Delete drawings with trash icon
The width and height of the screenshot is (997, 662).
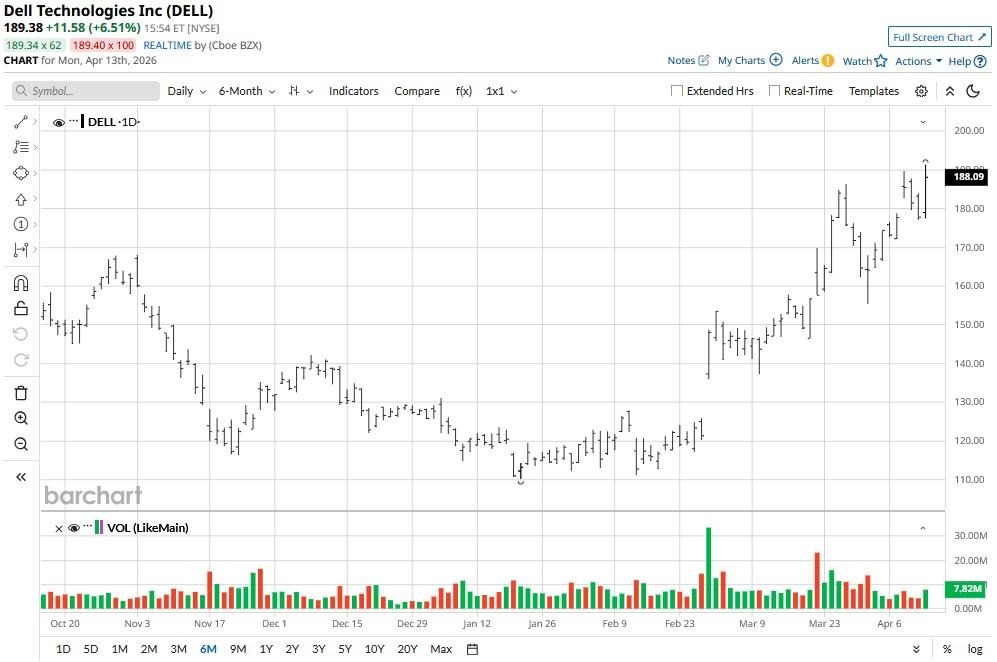click(21, 392)
